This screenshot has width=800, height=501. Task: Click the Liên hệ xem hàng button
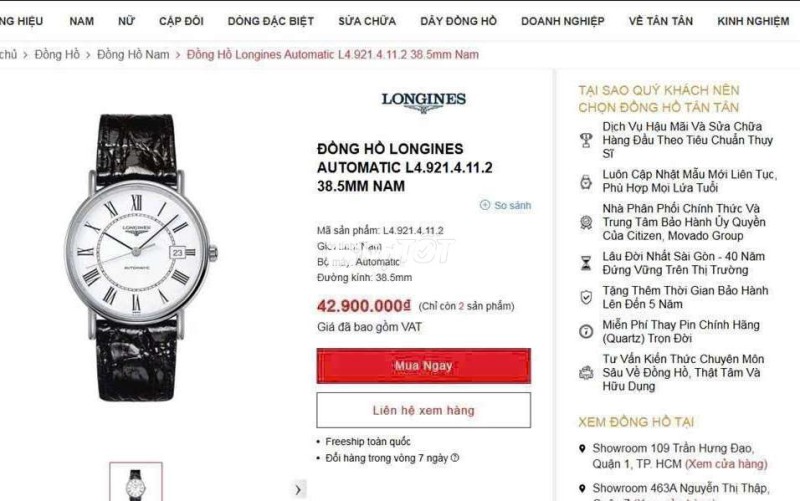click(x=423, y=410)
